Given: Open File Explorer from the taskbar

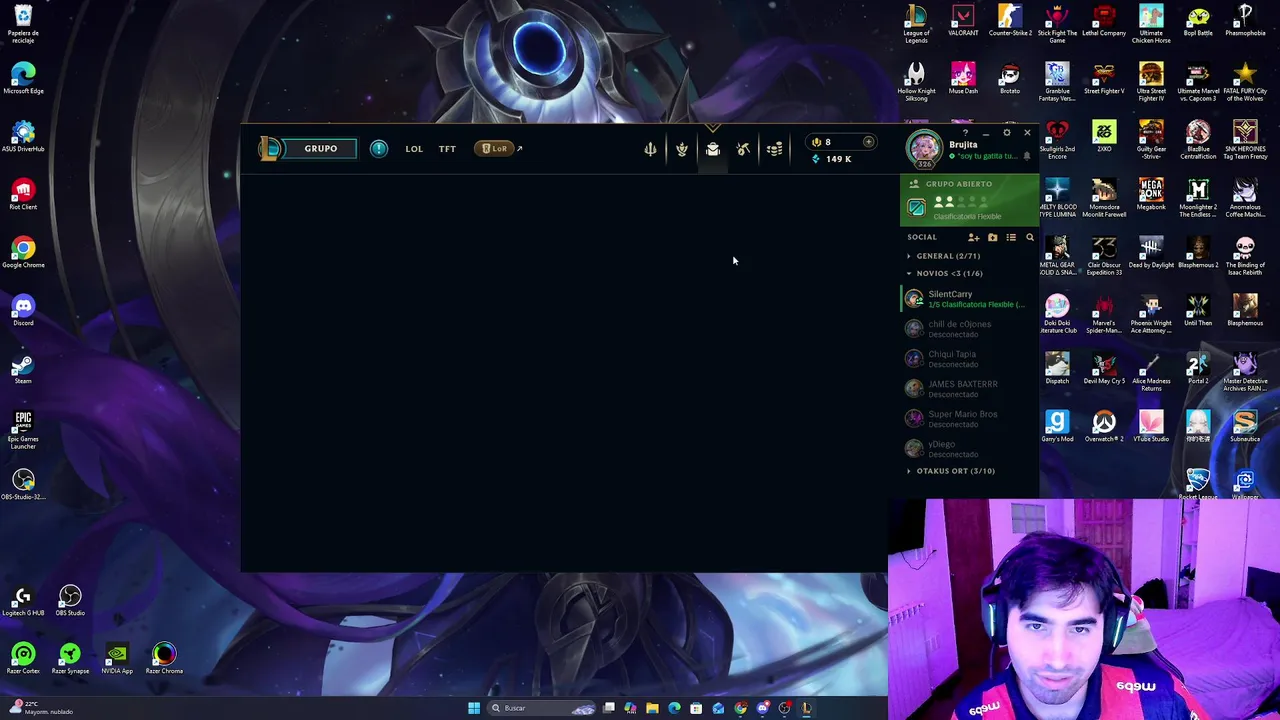Looking at the screenshot, I should coord(652,708).
